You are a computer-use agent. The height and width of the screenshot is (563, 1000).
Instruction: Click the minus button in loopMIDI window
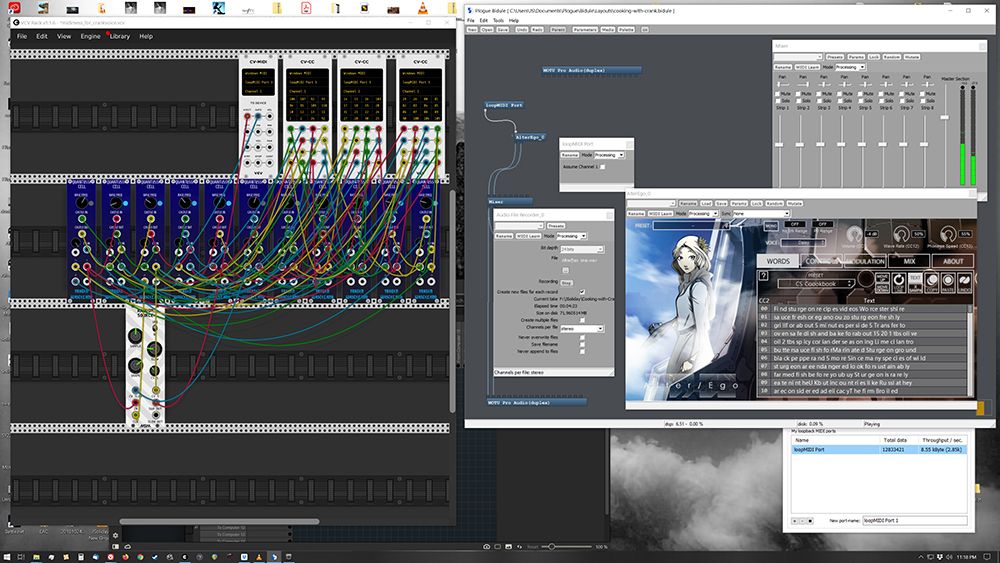click(802, 521)
